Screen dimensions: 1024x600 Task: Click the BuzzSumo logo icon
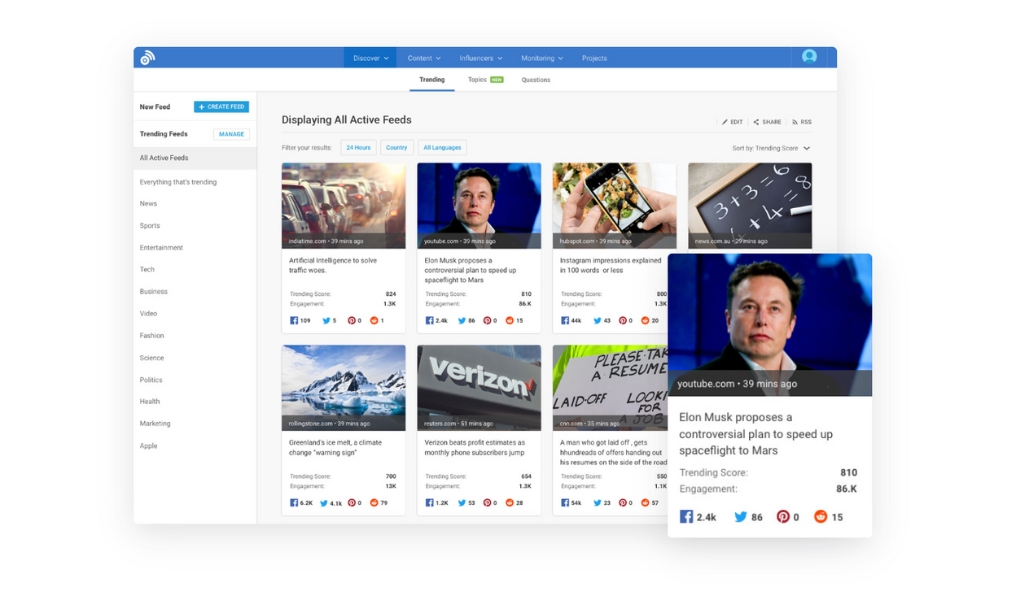point(148,57)
